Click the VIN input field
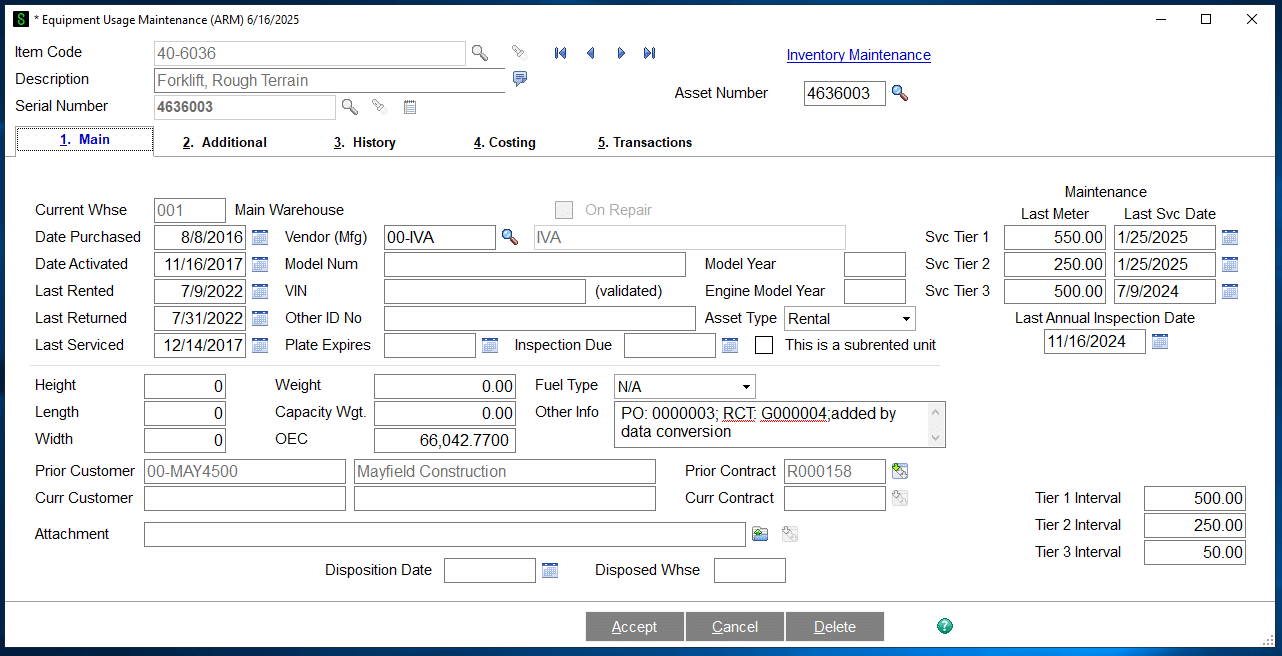 [485, 291]
